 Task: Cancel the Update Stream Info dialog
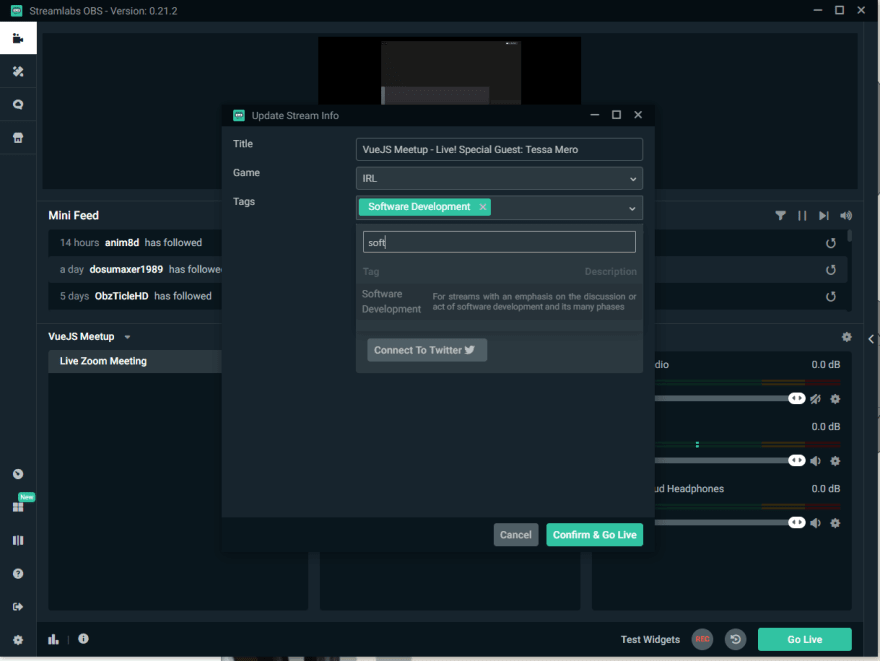coord(515,535)
